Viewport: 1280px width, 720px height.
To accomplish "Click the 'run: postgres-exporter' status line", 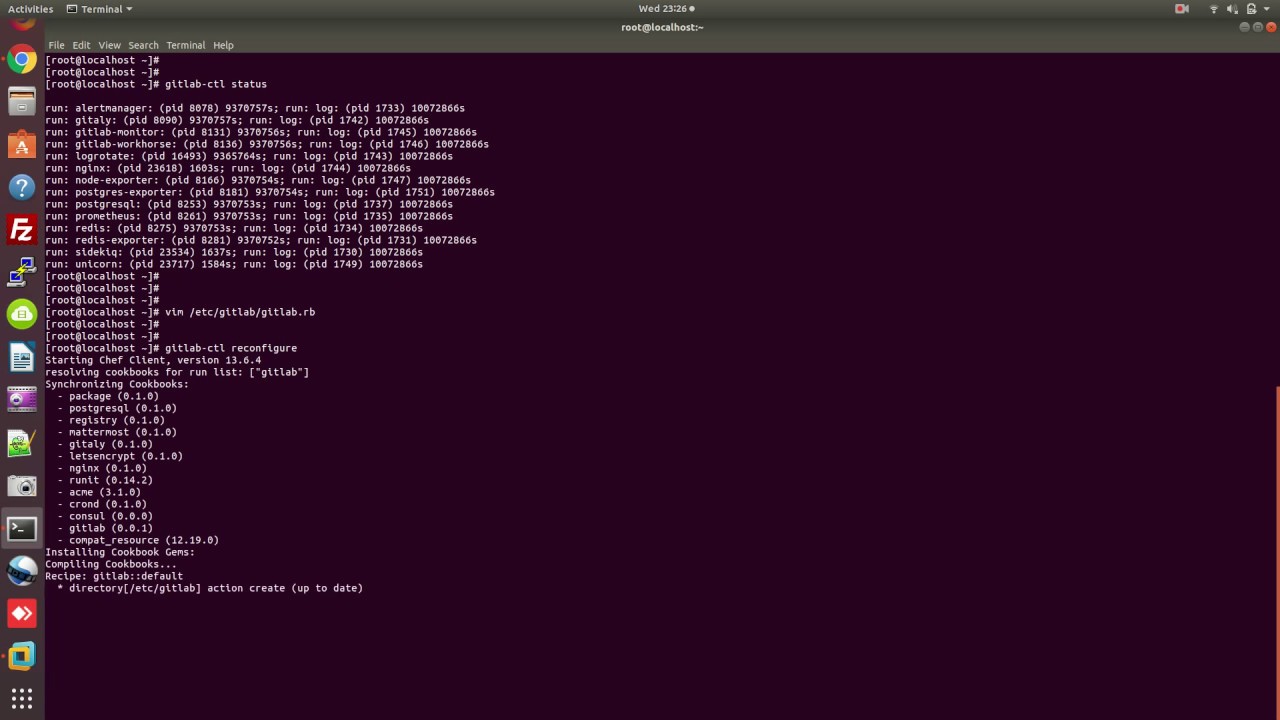I will [x=270, y=192].
